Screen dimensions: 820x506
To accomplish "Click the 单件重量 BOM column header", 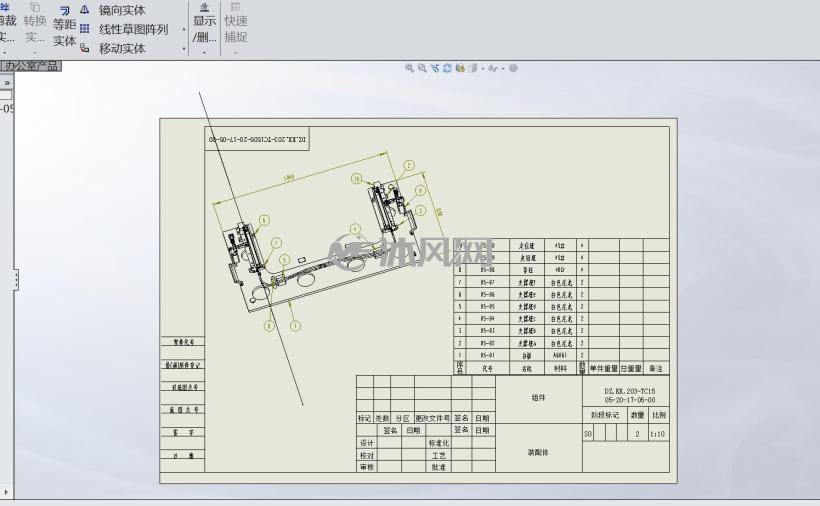I will coord(604,369).
